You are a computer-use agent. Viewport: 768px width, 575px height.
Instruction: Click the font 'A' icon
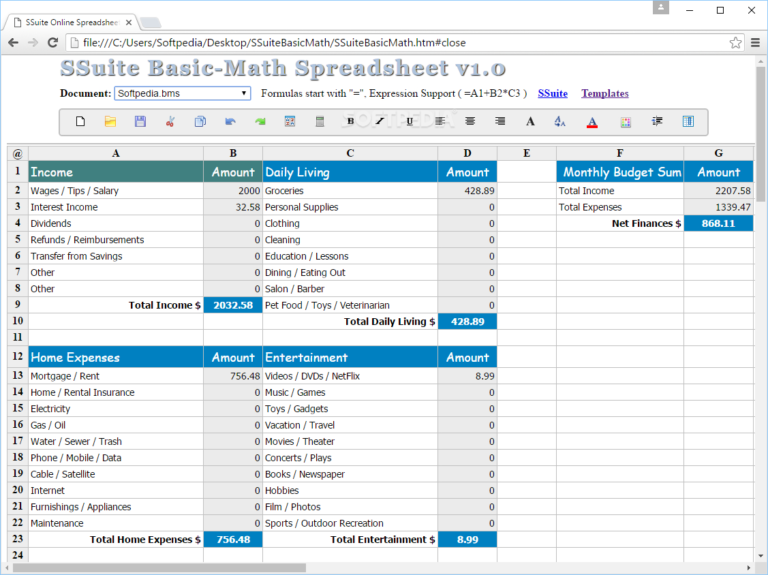coord(530,121)
